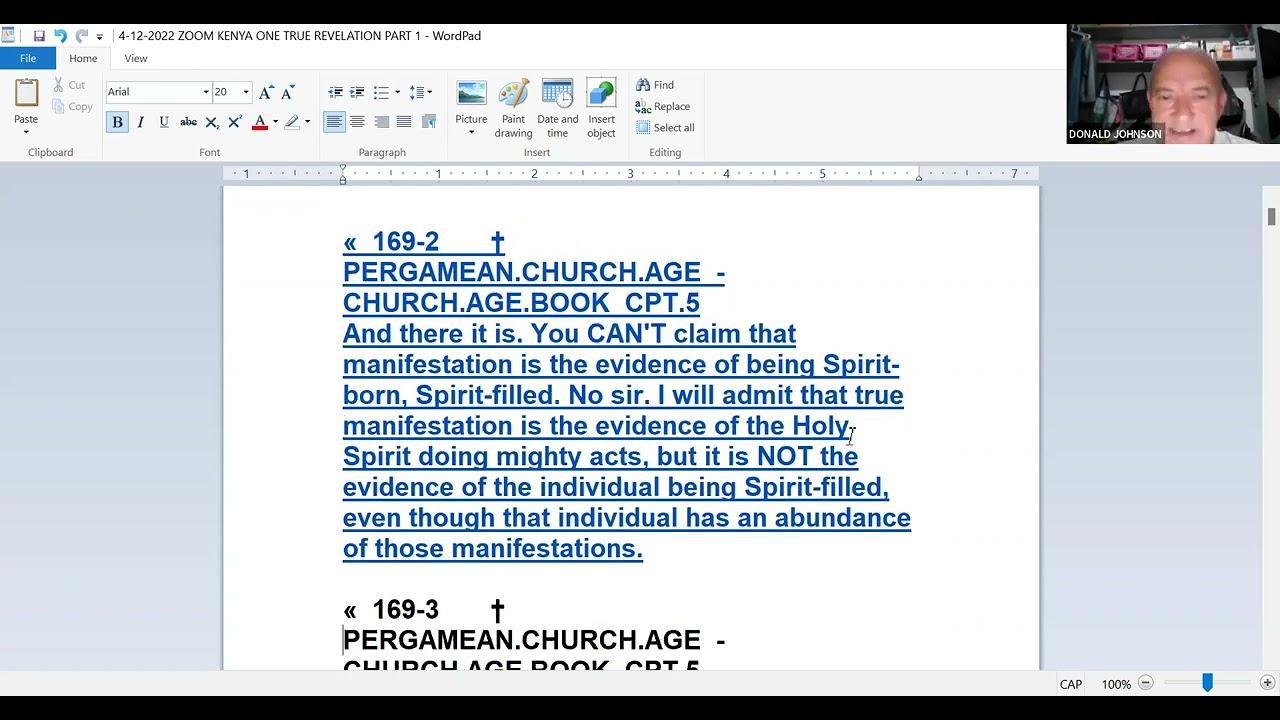The height and width of the screenshot is (720, 1280).
Task: Click Copy in the Clipboard group
Action: (x=72, y=106)
